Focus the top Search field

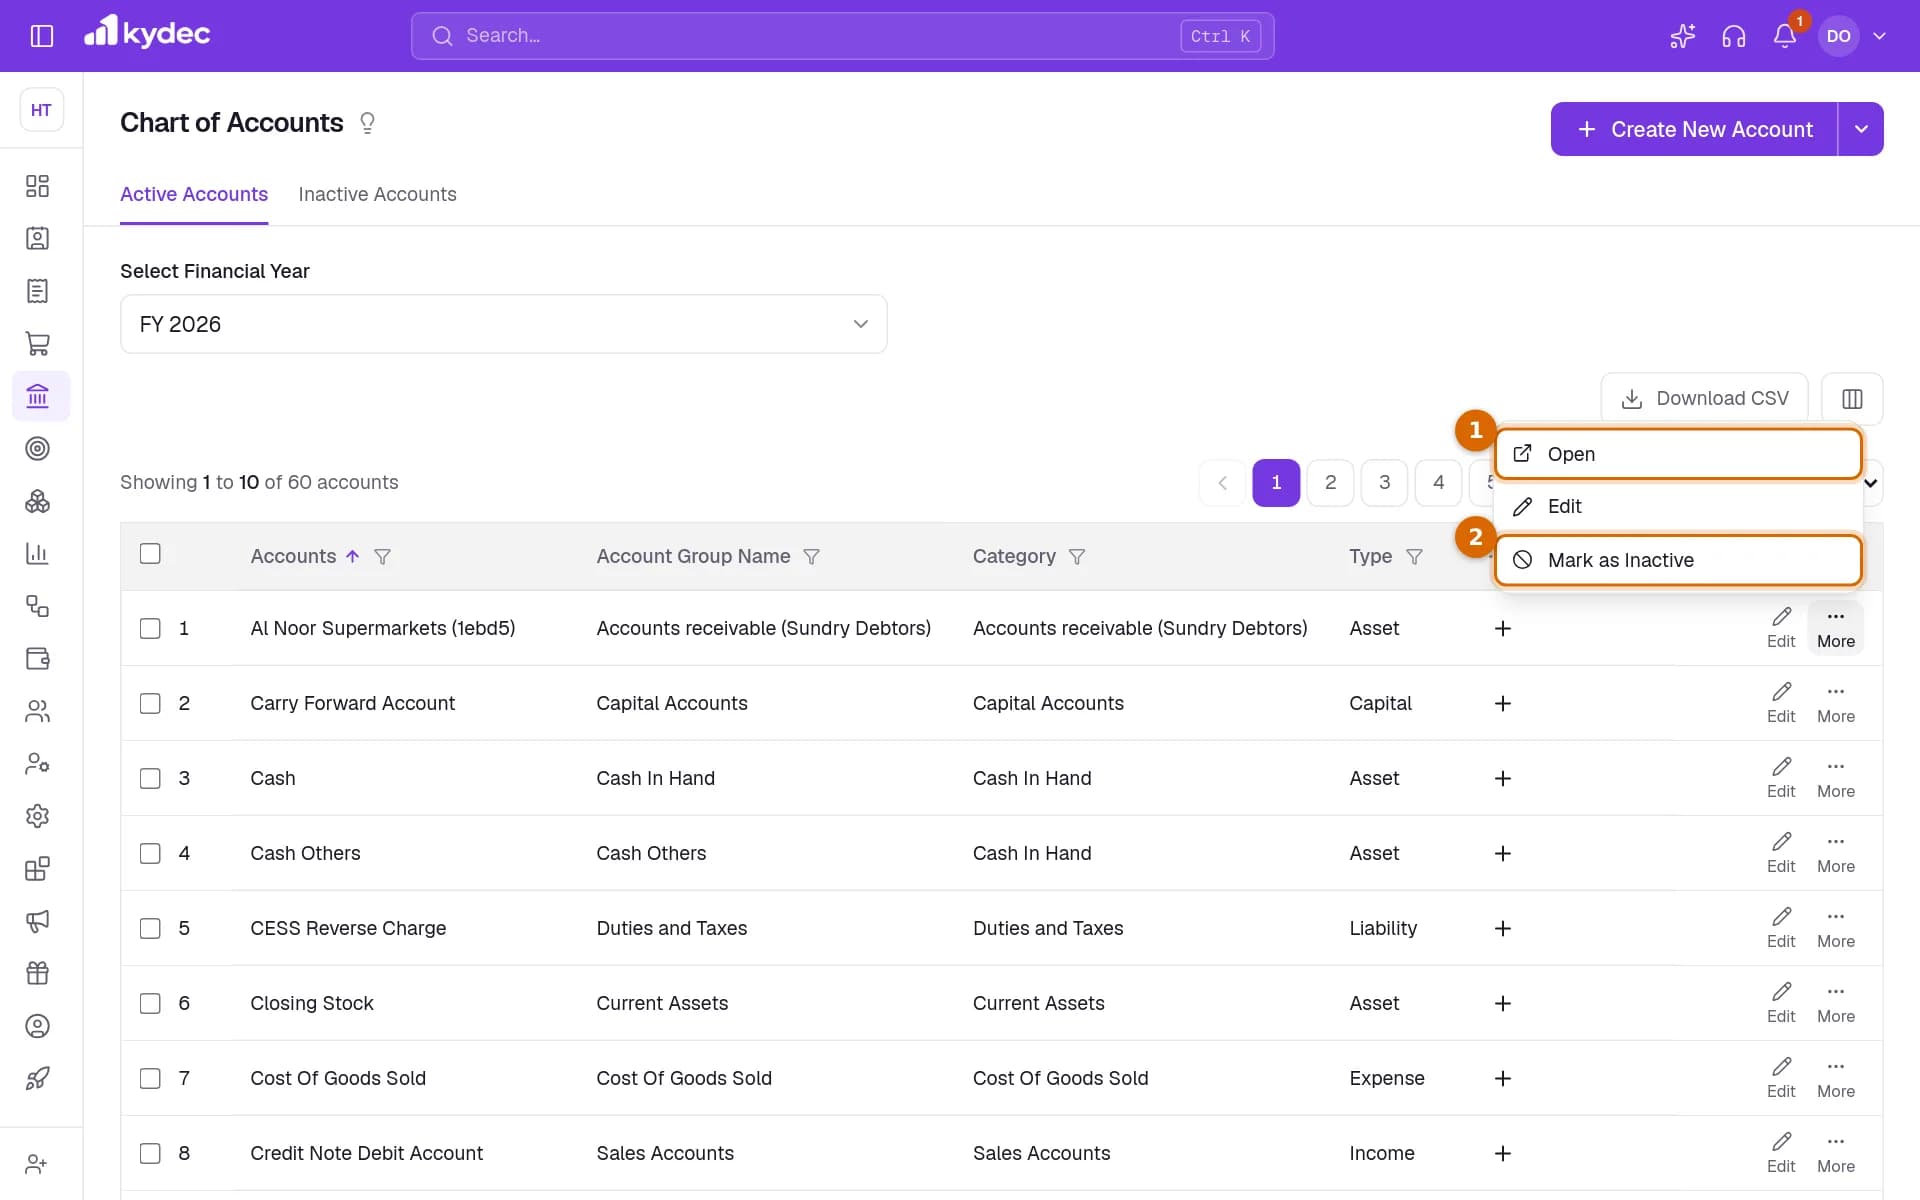(842, 36)
